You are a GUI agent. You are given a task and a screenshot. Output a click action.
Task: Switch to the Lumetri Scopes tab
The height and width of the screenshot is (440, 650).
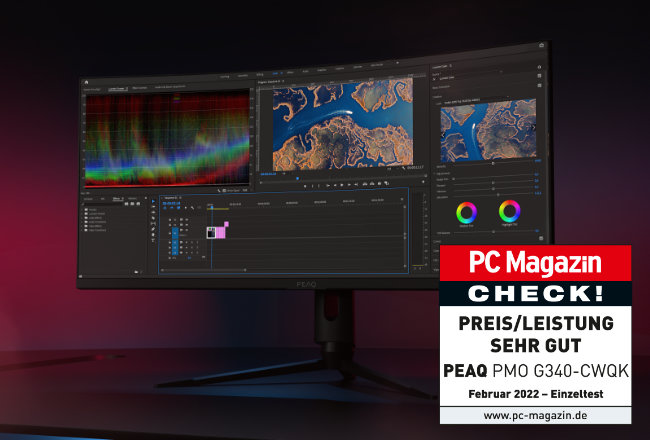117,89
